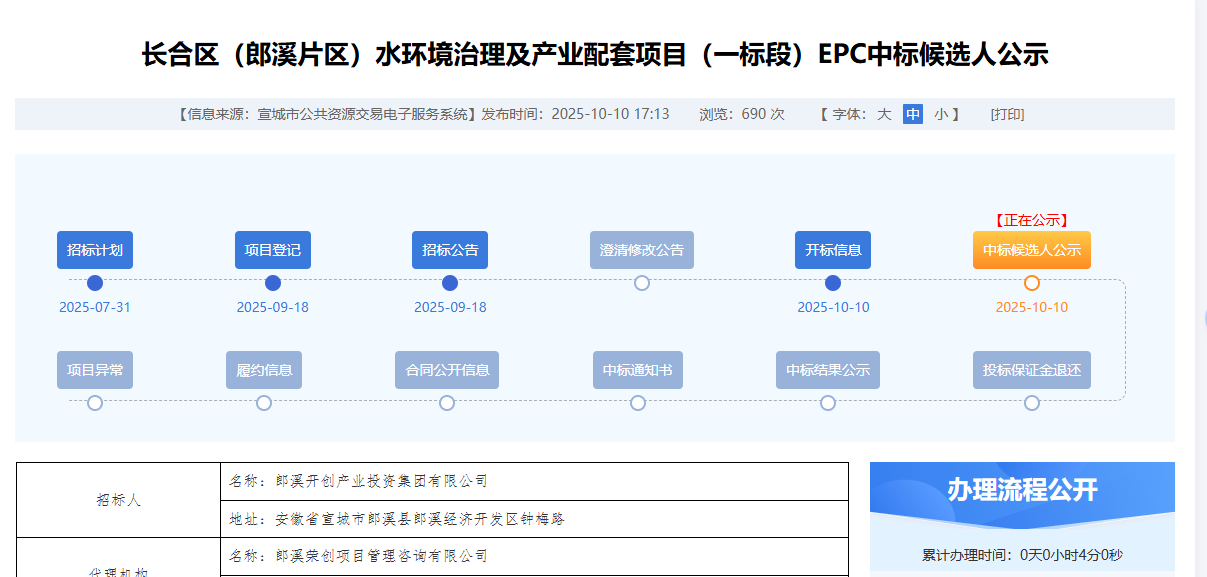Open the 中标结果公示 stage
Image resolution: width=1207 pixels, height=577 pixels.
pyautogui.click(x=828, y=370)
